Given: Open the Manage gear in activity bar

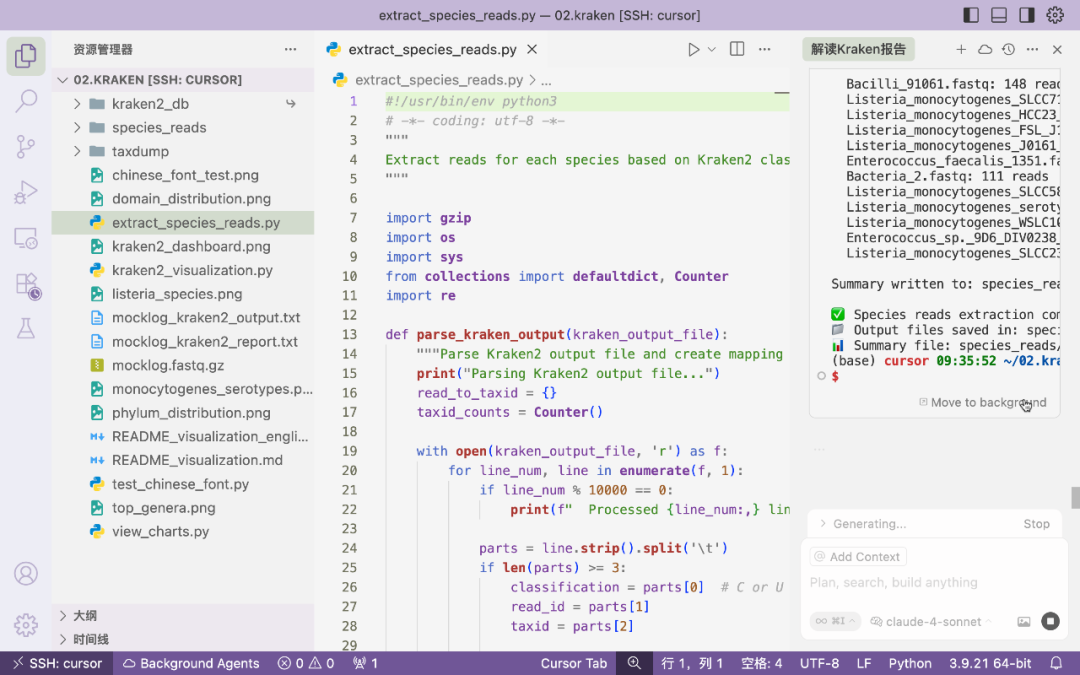Looking at the screenshot, I should point(25,625).
